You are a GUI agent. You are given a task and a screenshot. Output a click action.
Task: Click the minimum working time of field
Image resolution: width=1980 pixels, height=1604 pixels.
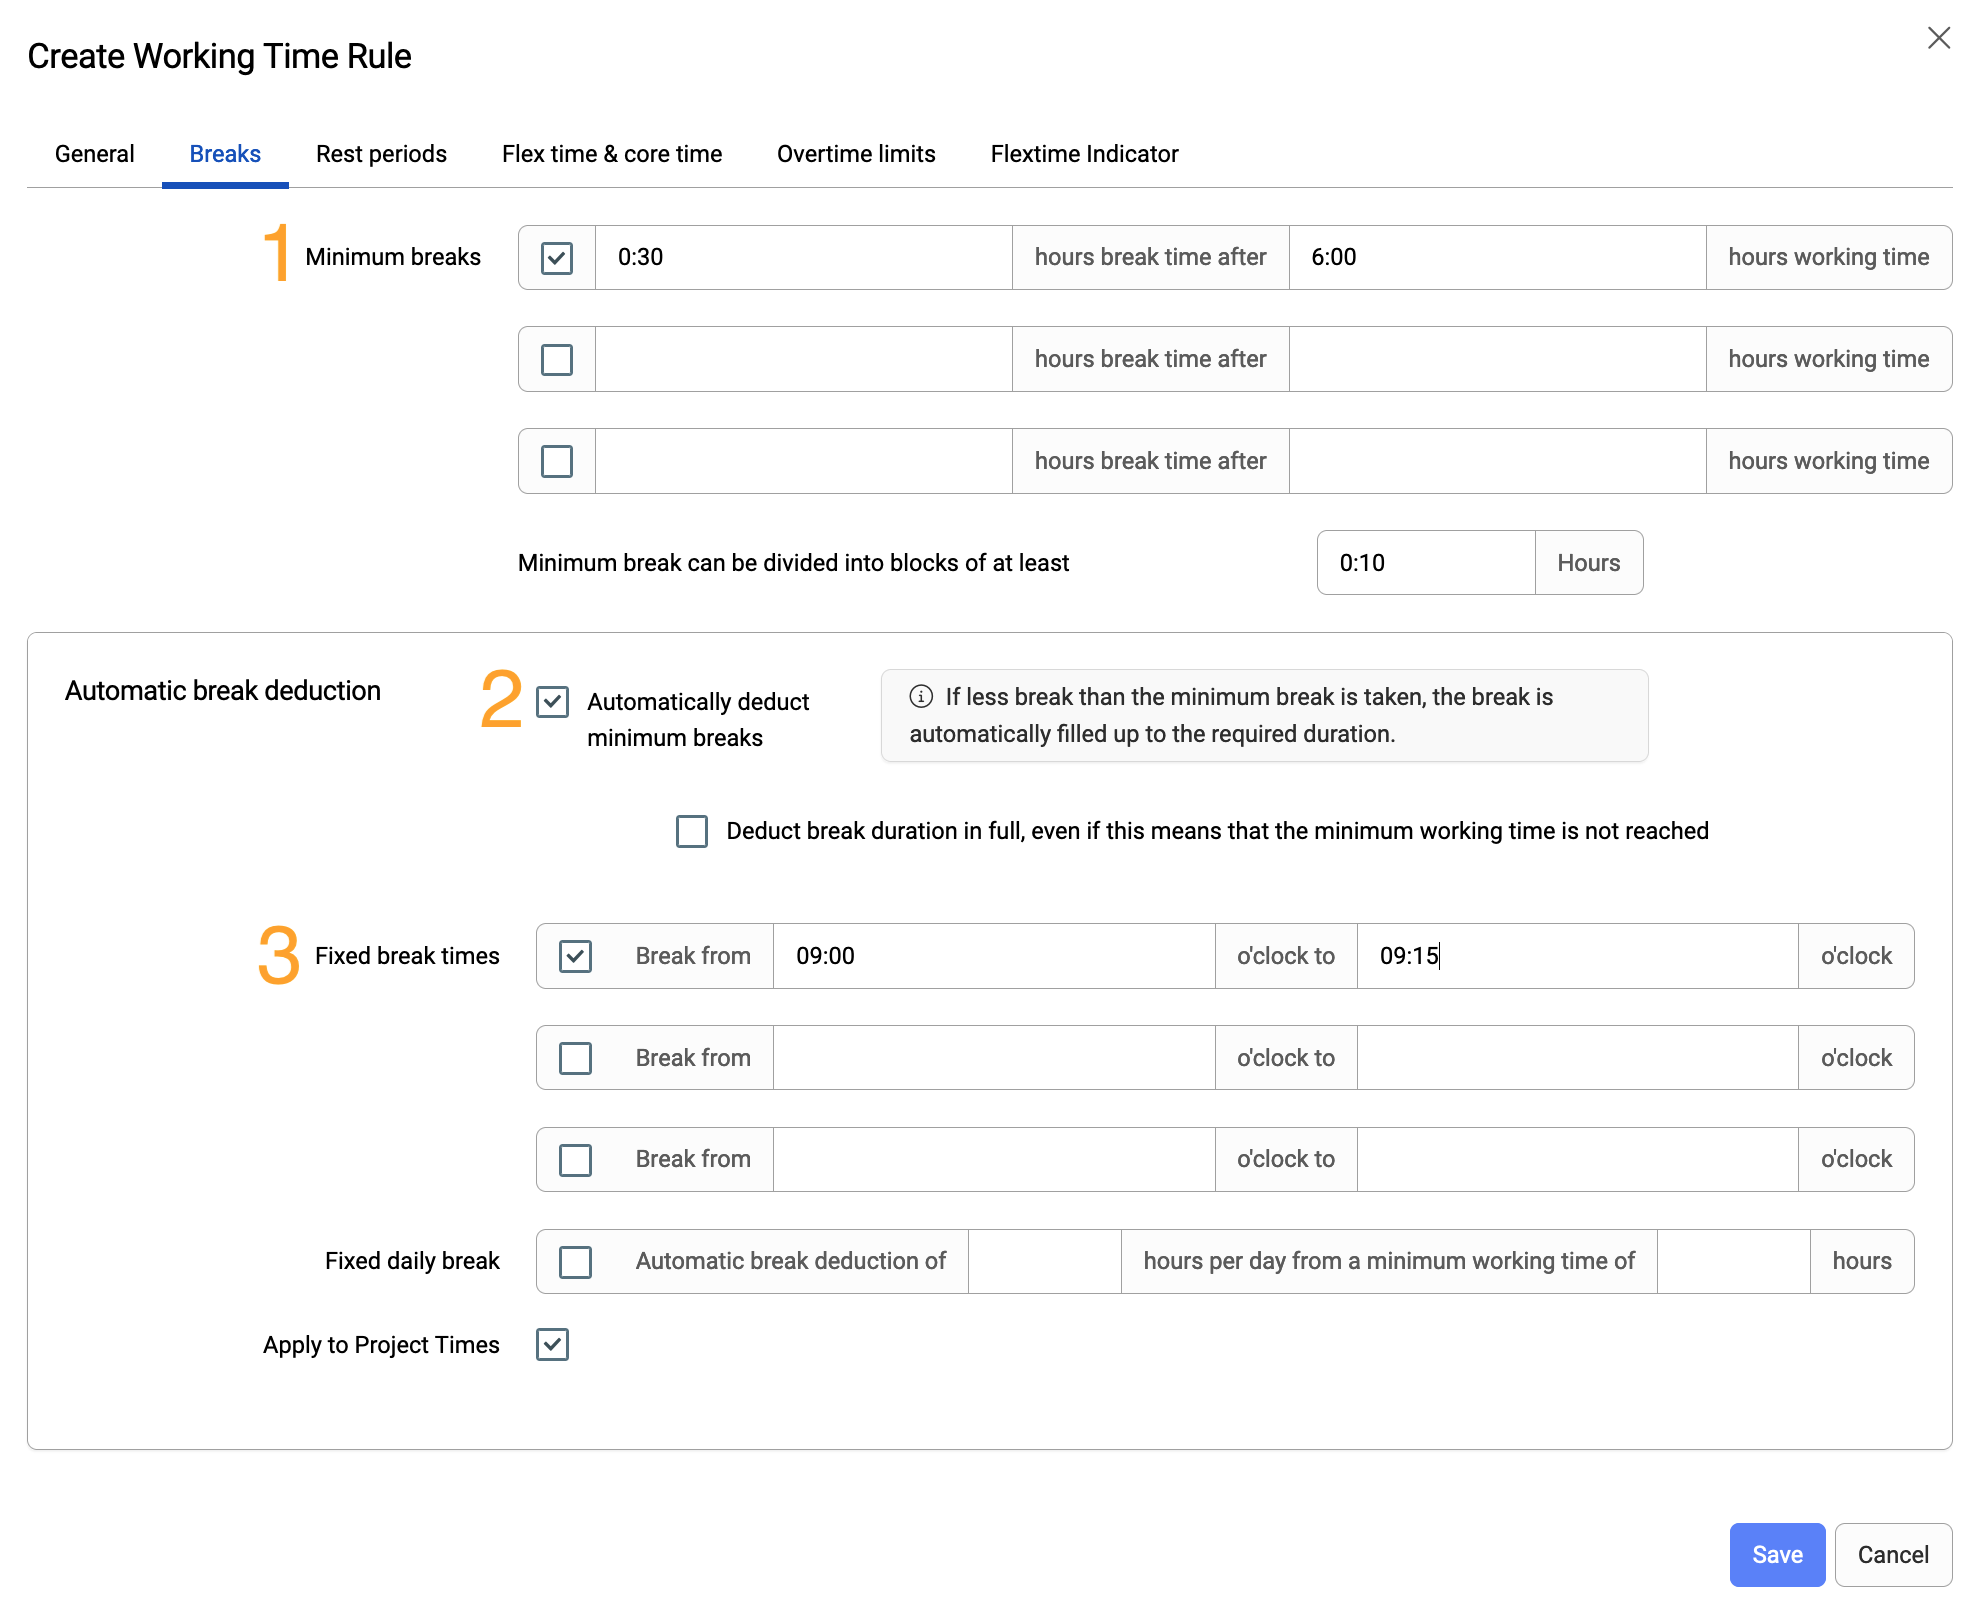coord(1733,1262)
